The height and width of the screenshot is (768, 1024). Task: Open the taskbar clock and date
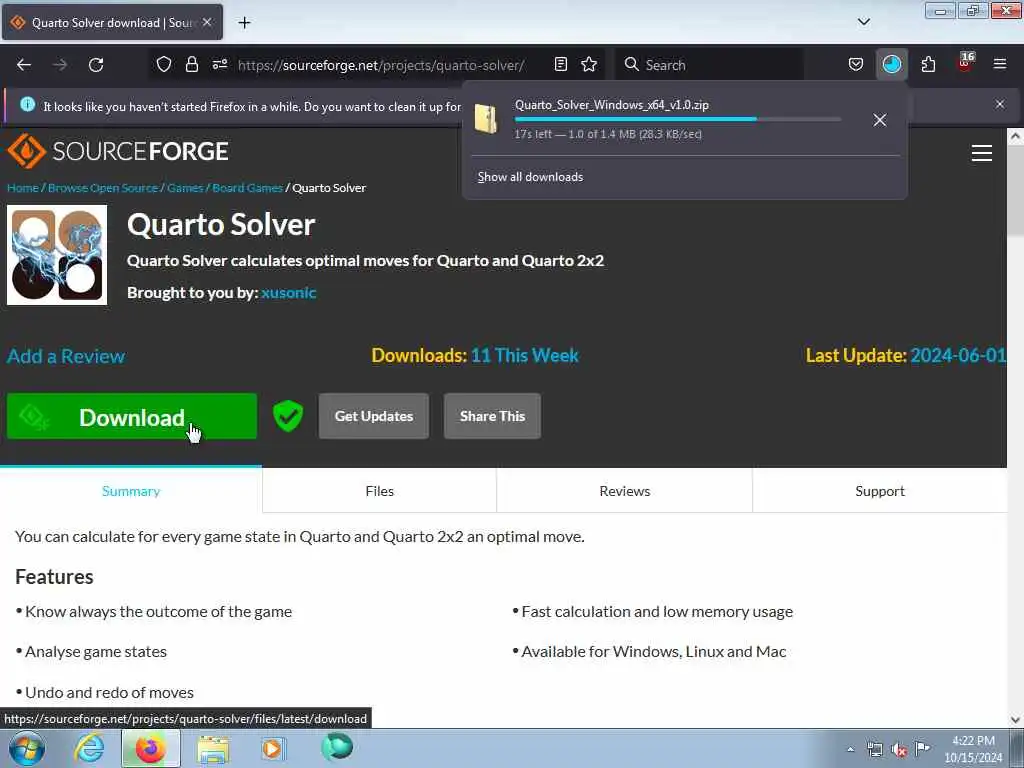pyautogui.click(x=973, y=749)
